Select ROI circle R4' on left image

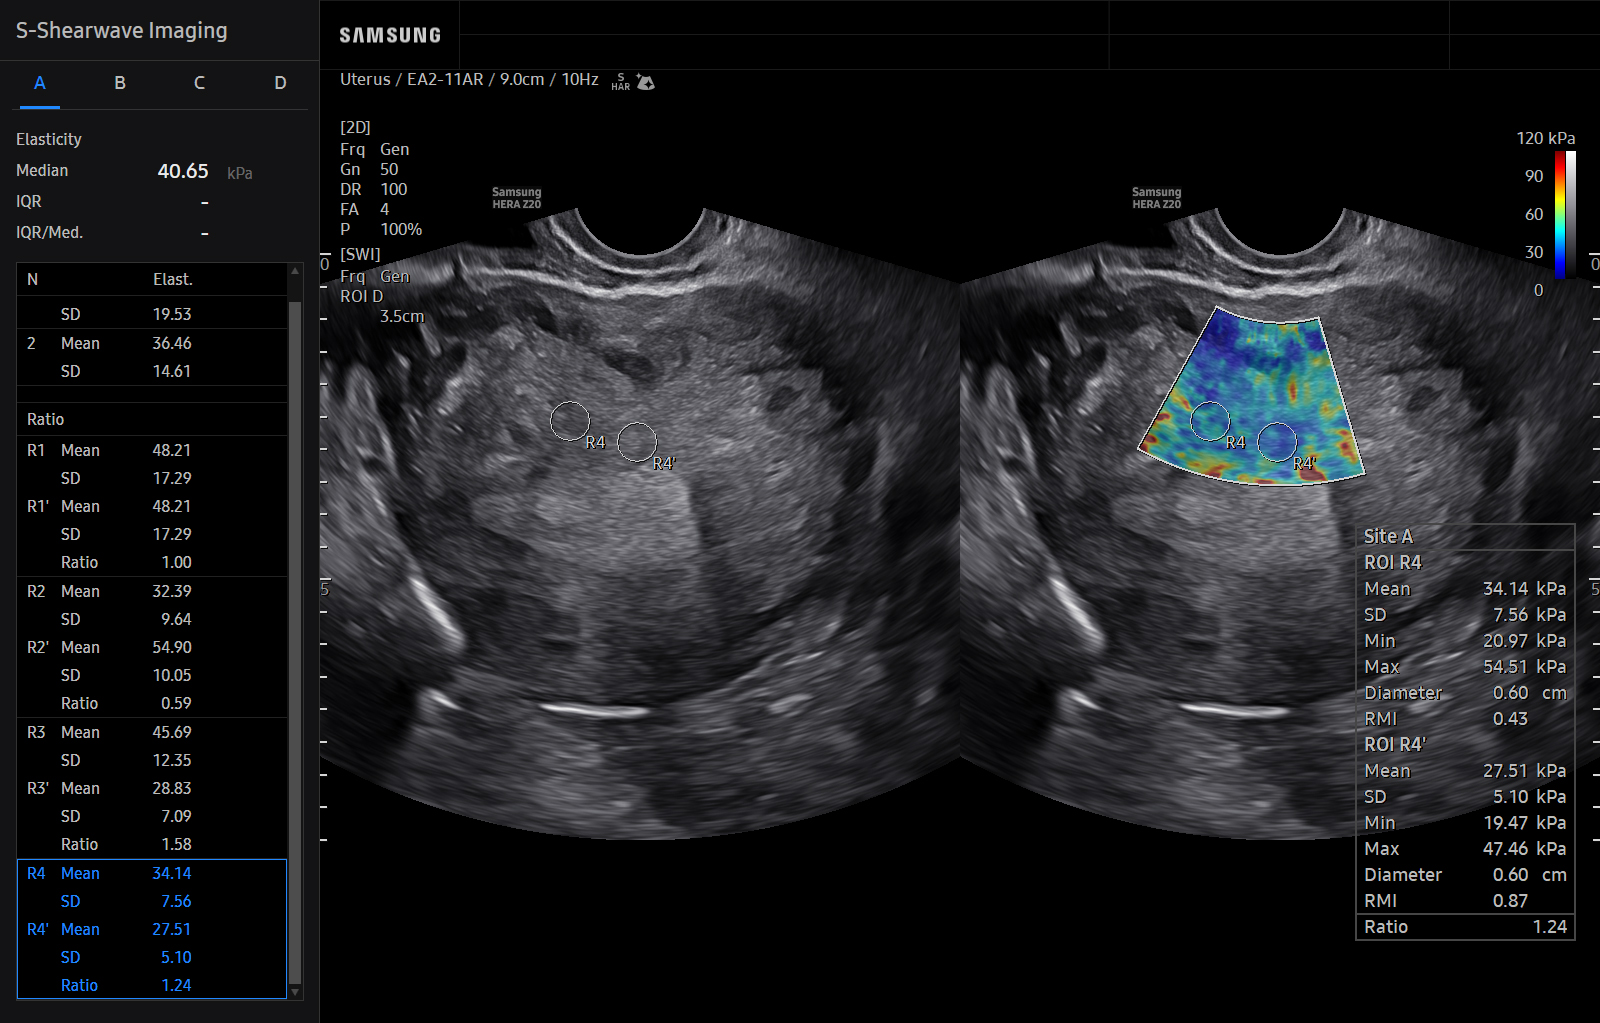coord(637,442)
